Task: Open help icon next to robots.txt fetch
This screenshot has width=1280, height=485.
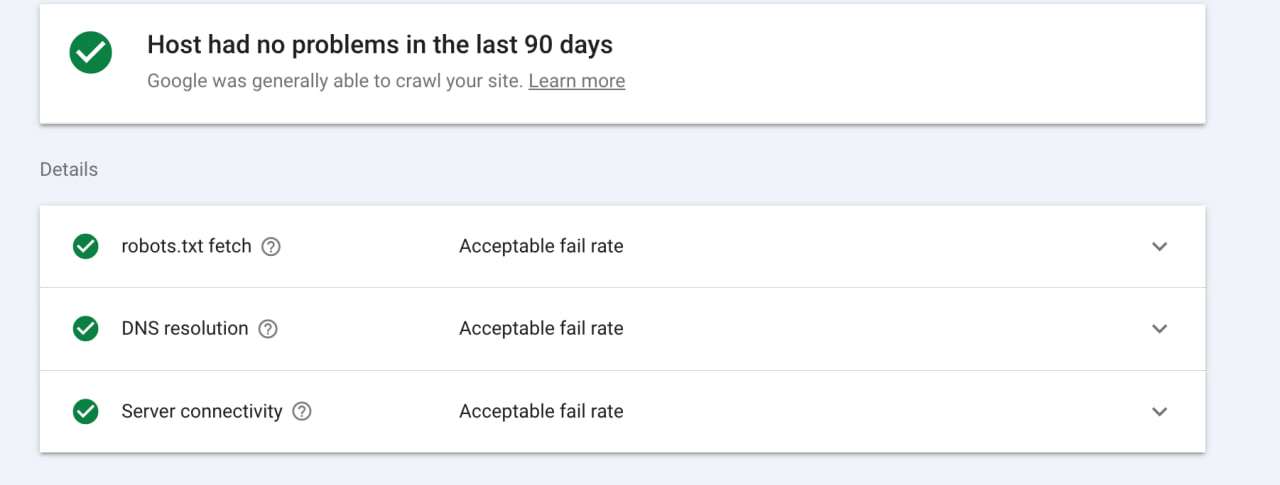Action: pyautogui.click(x=271, y=247)
